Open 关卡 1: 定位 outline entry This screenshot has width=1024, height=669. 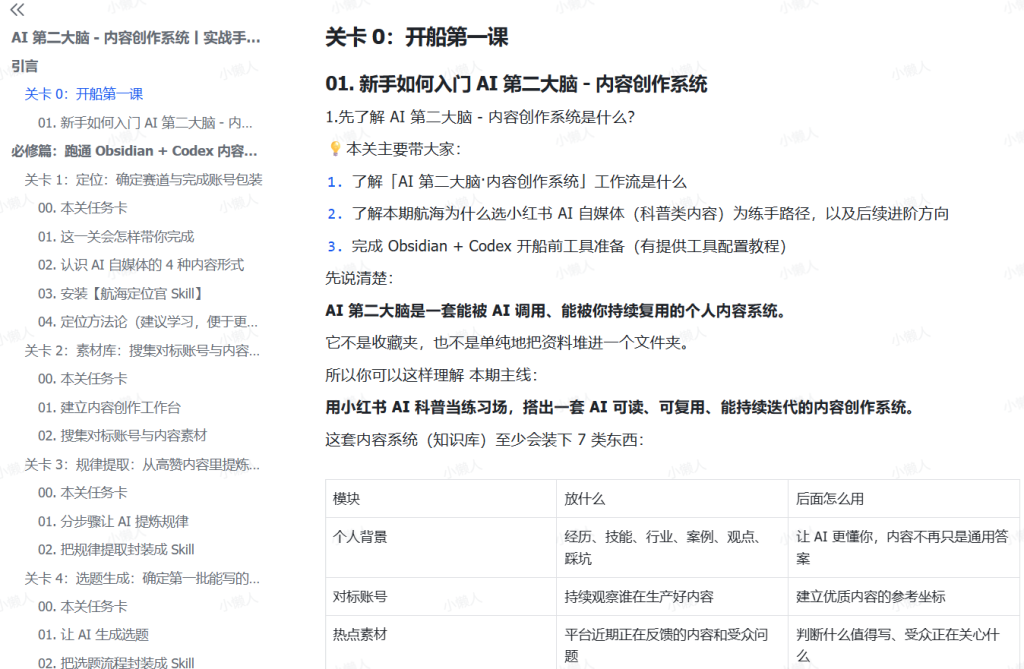(144, 180)
